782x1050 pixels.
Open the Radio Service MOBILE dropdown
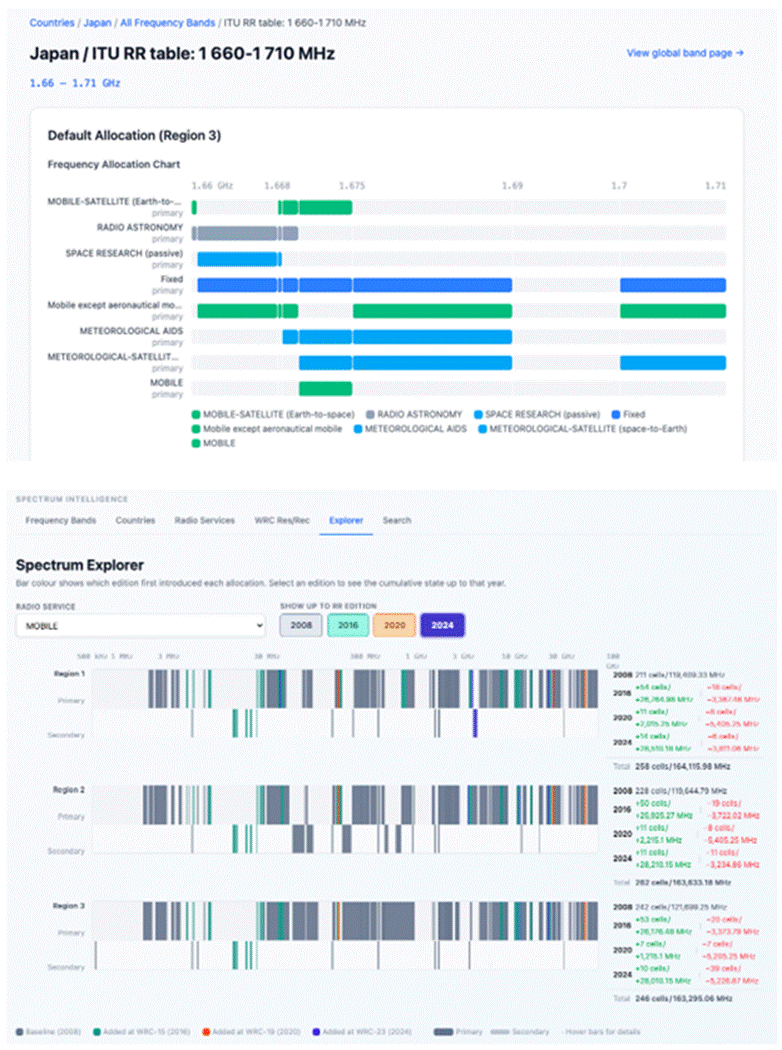(140, 626)
